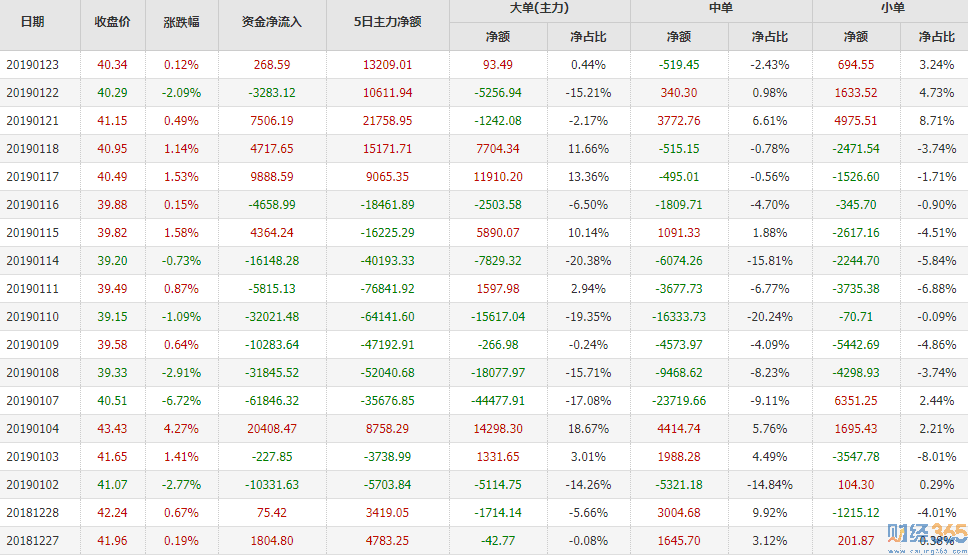Click net inflow value 9888.59
The width and height of the screenshot is (968, 555).
pyautogui.click(x=272, y=177)
